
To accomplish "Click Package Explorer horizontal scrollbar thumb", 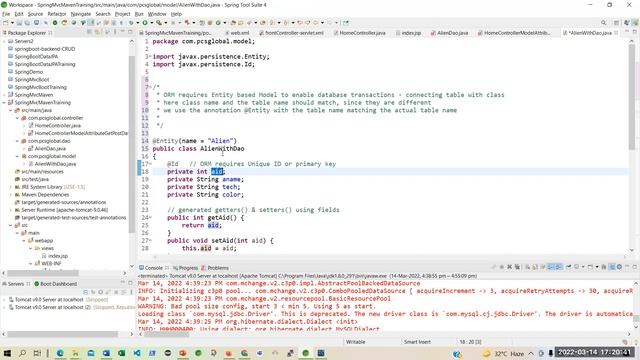I will [43, 273].
